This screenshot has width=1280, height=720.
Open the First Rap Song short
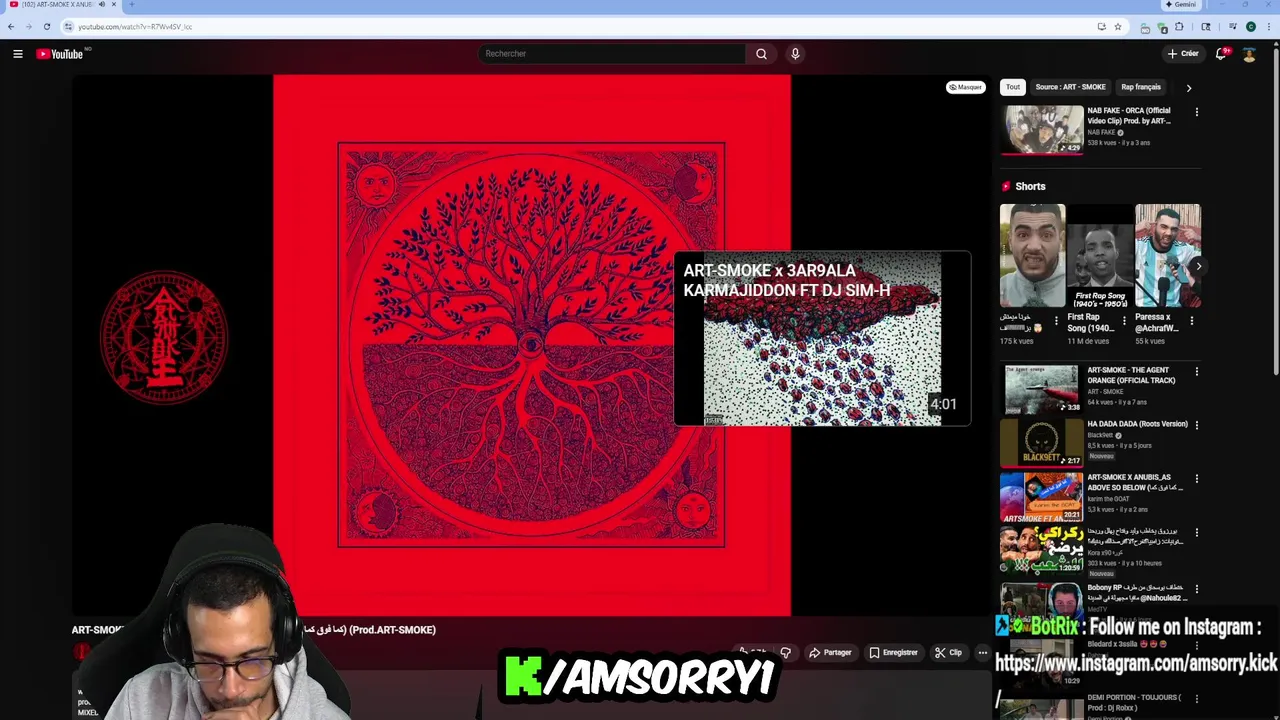click(1100, 255)
